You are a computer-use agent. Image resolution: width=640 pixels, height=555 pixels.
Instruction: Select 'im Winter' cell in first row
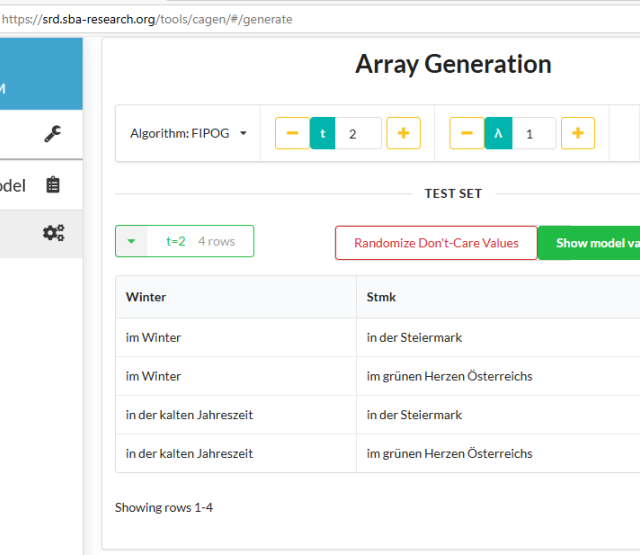click(x=236, y=337)
